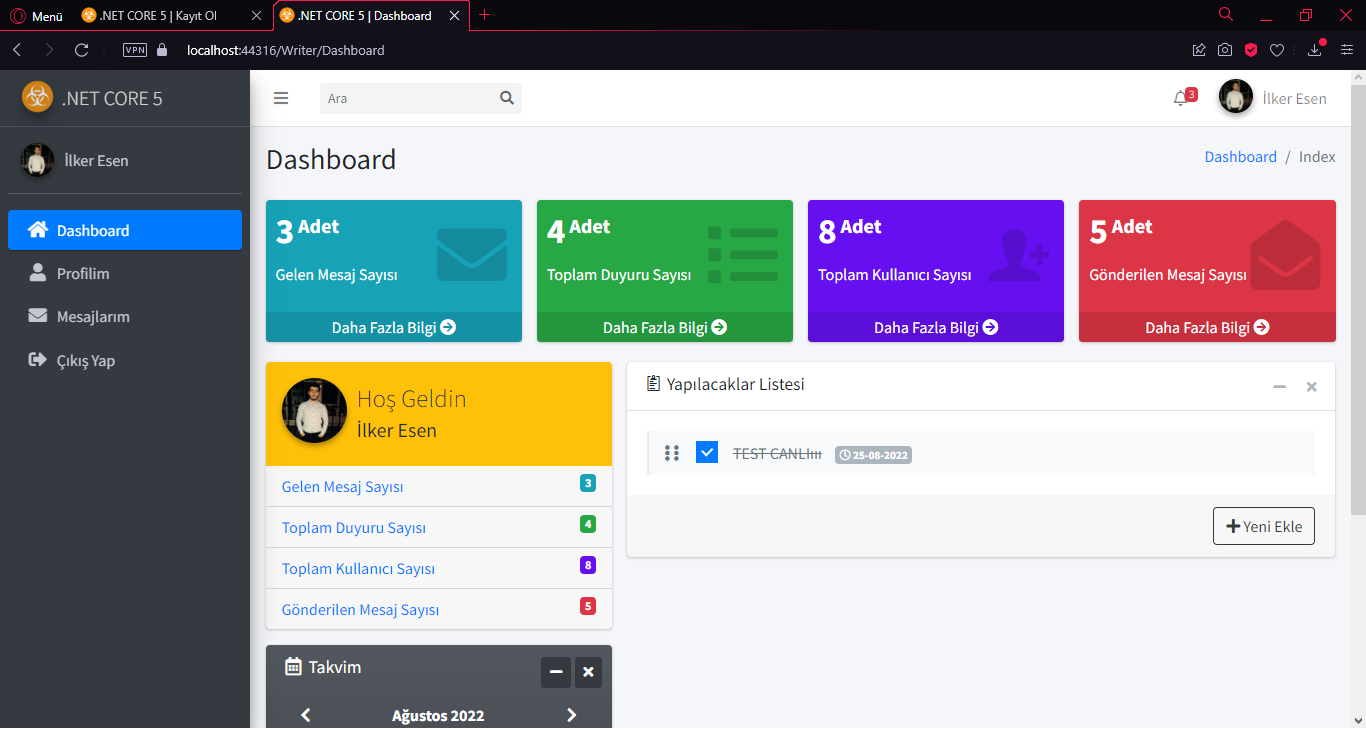Open the browser downloads icon
Viewport: 1366px width, 733px height.
click(x=1315, y=50)
